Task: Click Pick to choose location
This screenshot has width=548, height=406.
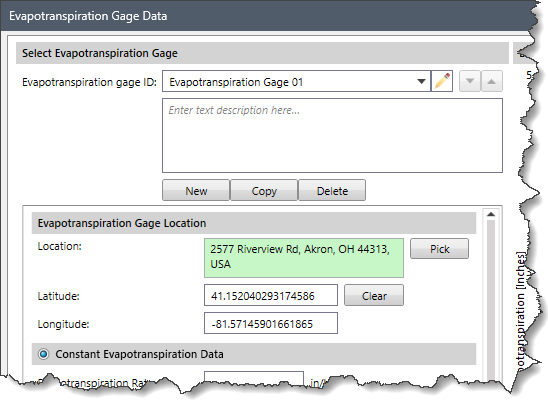Action: coord(439,249)
